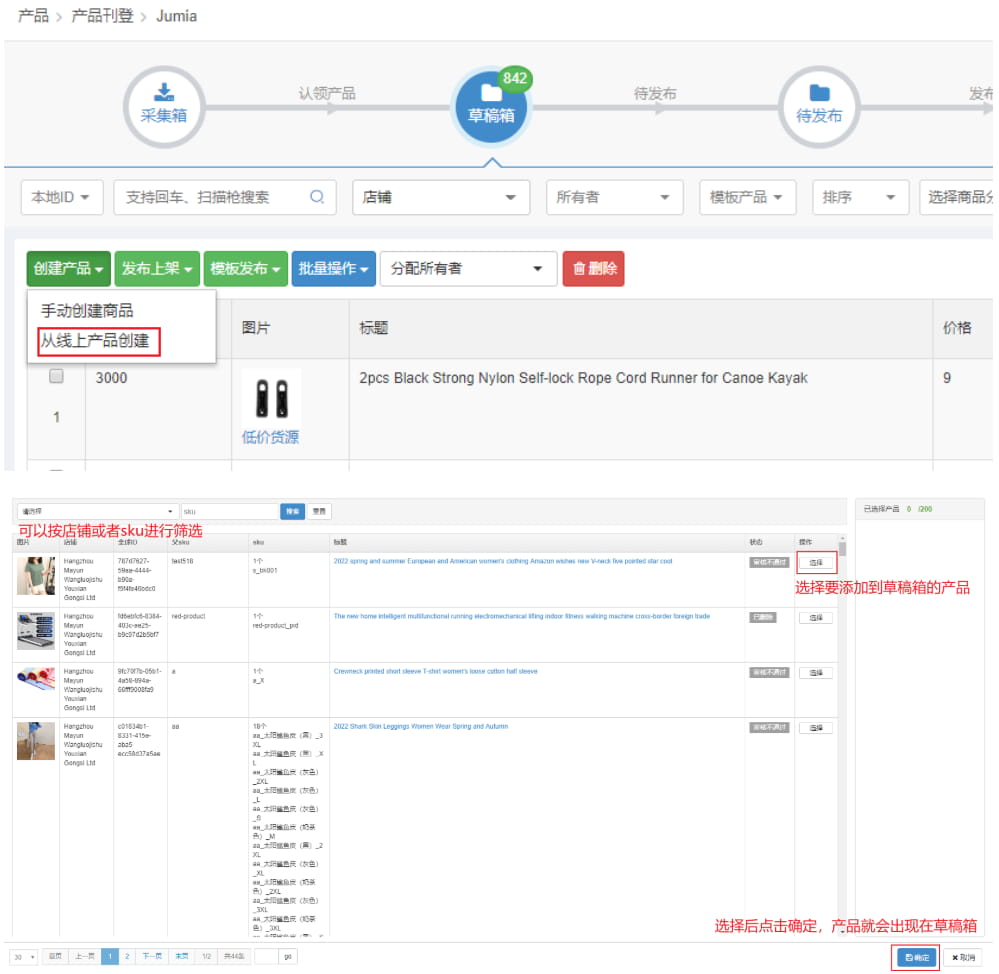
Task: Go to the 待发布 folder step
Action: pyautogui.click(x=818, y=106)
